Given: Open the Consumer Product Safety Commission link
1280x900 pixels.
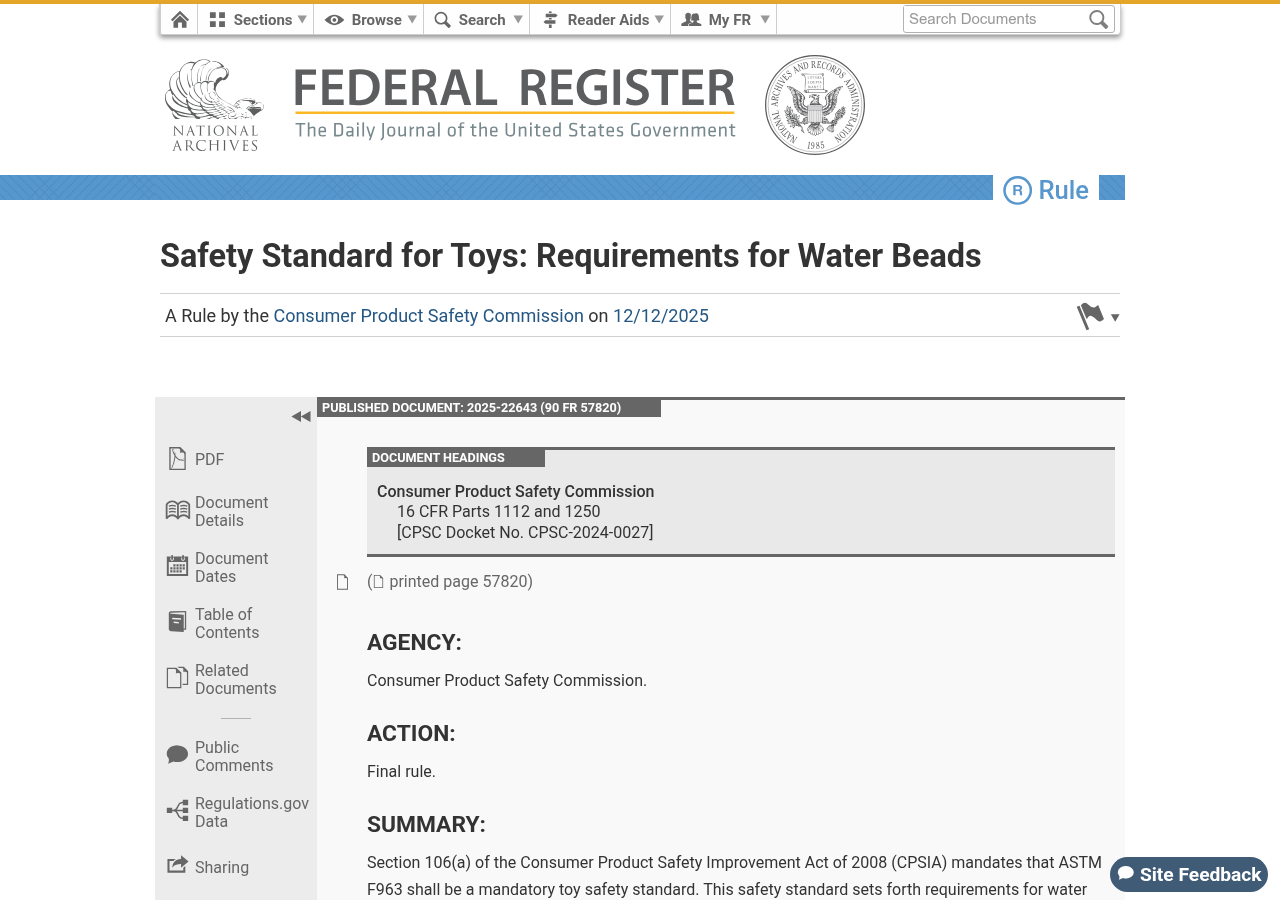Looking at the screenshot, I should tap(429, 316).
